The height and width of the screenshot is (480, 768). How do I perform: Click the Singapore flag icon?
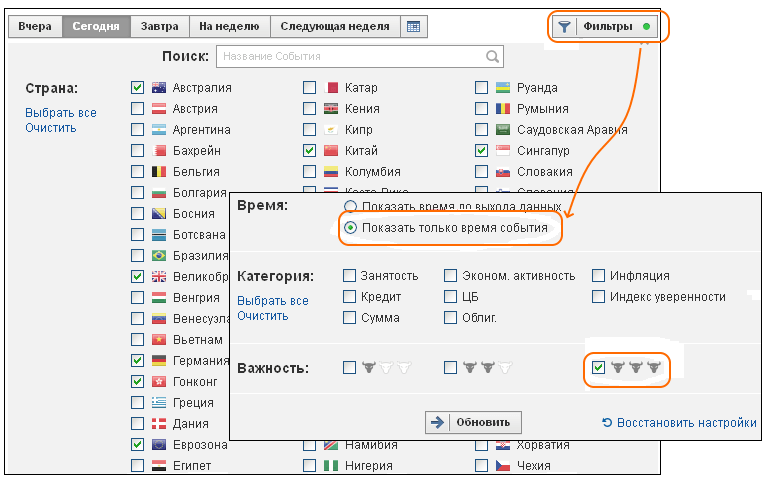[503, 151]
